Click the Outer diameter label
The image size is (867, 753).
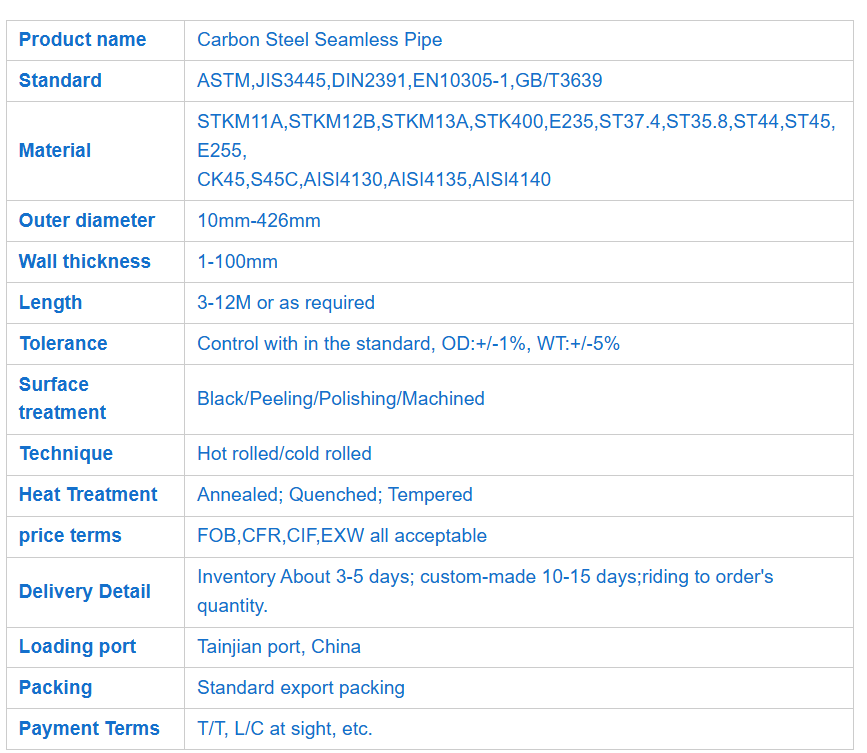point(87,221)
